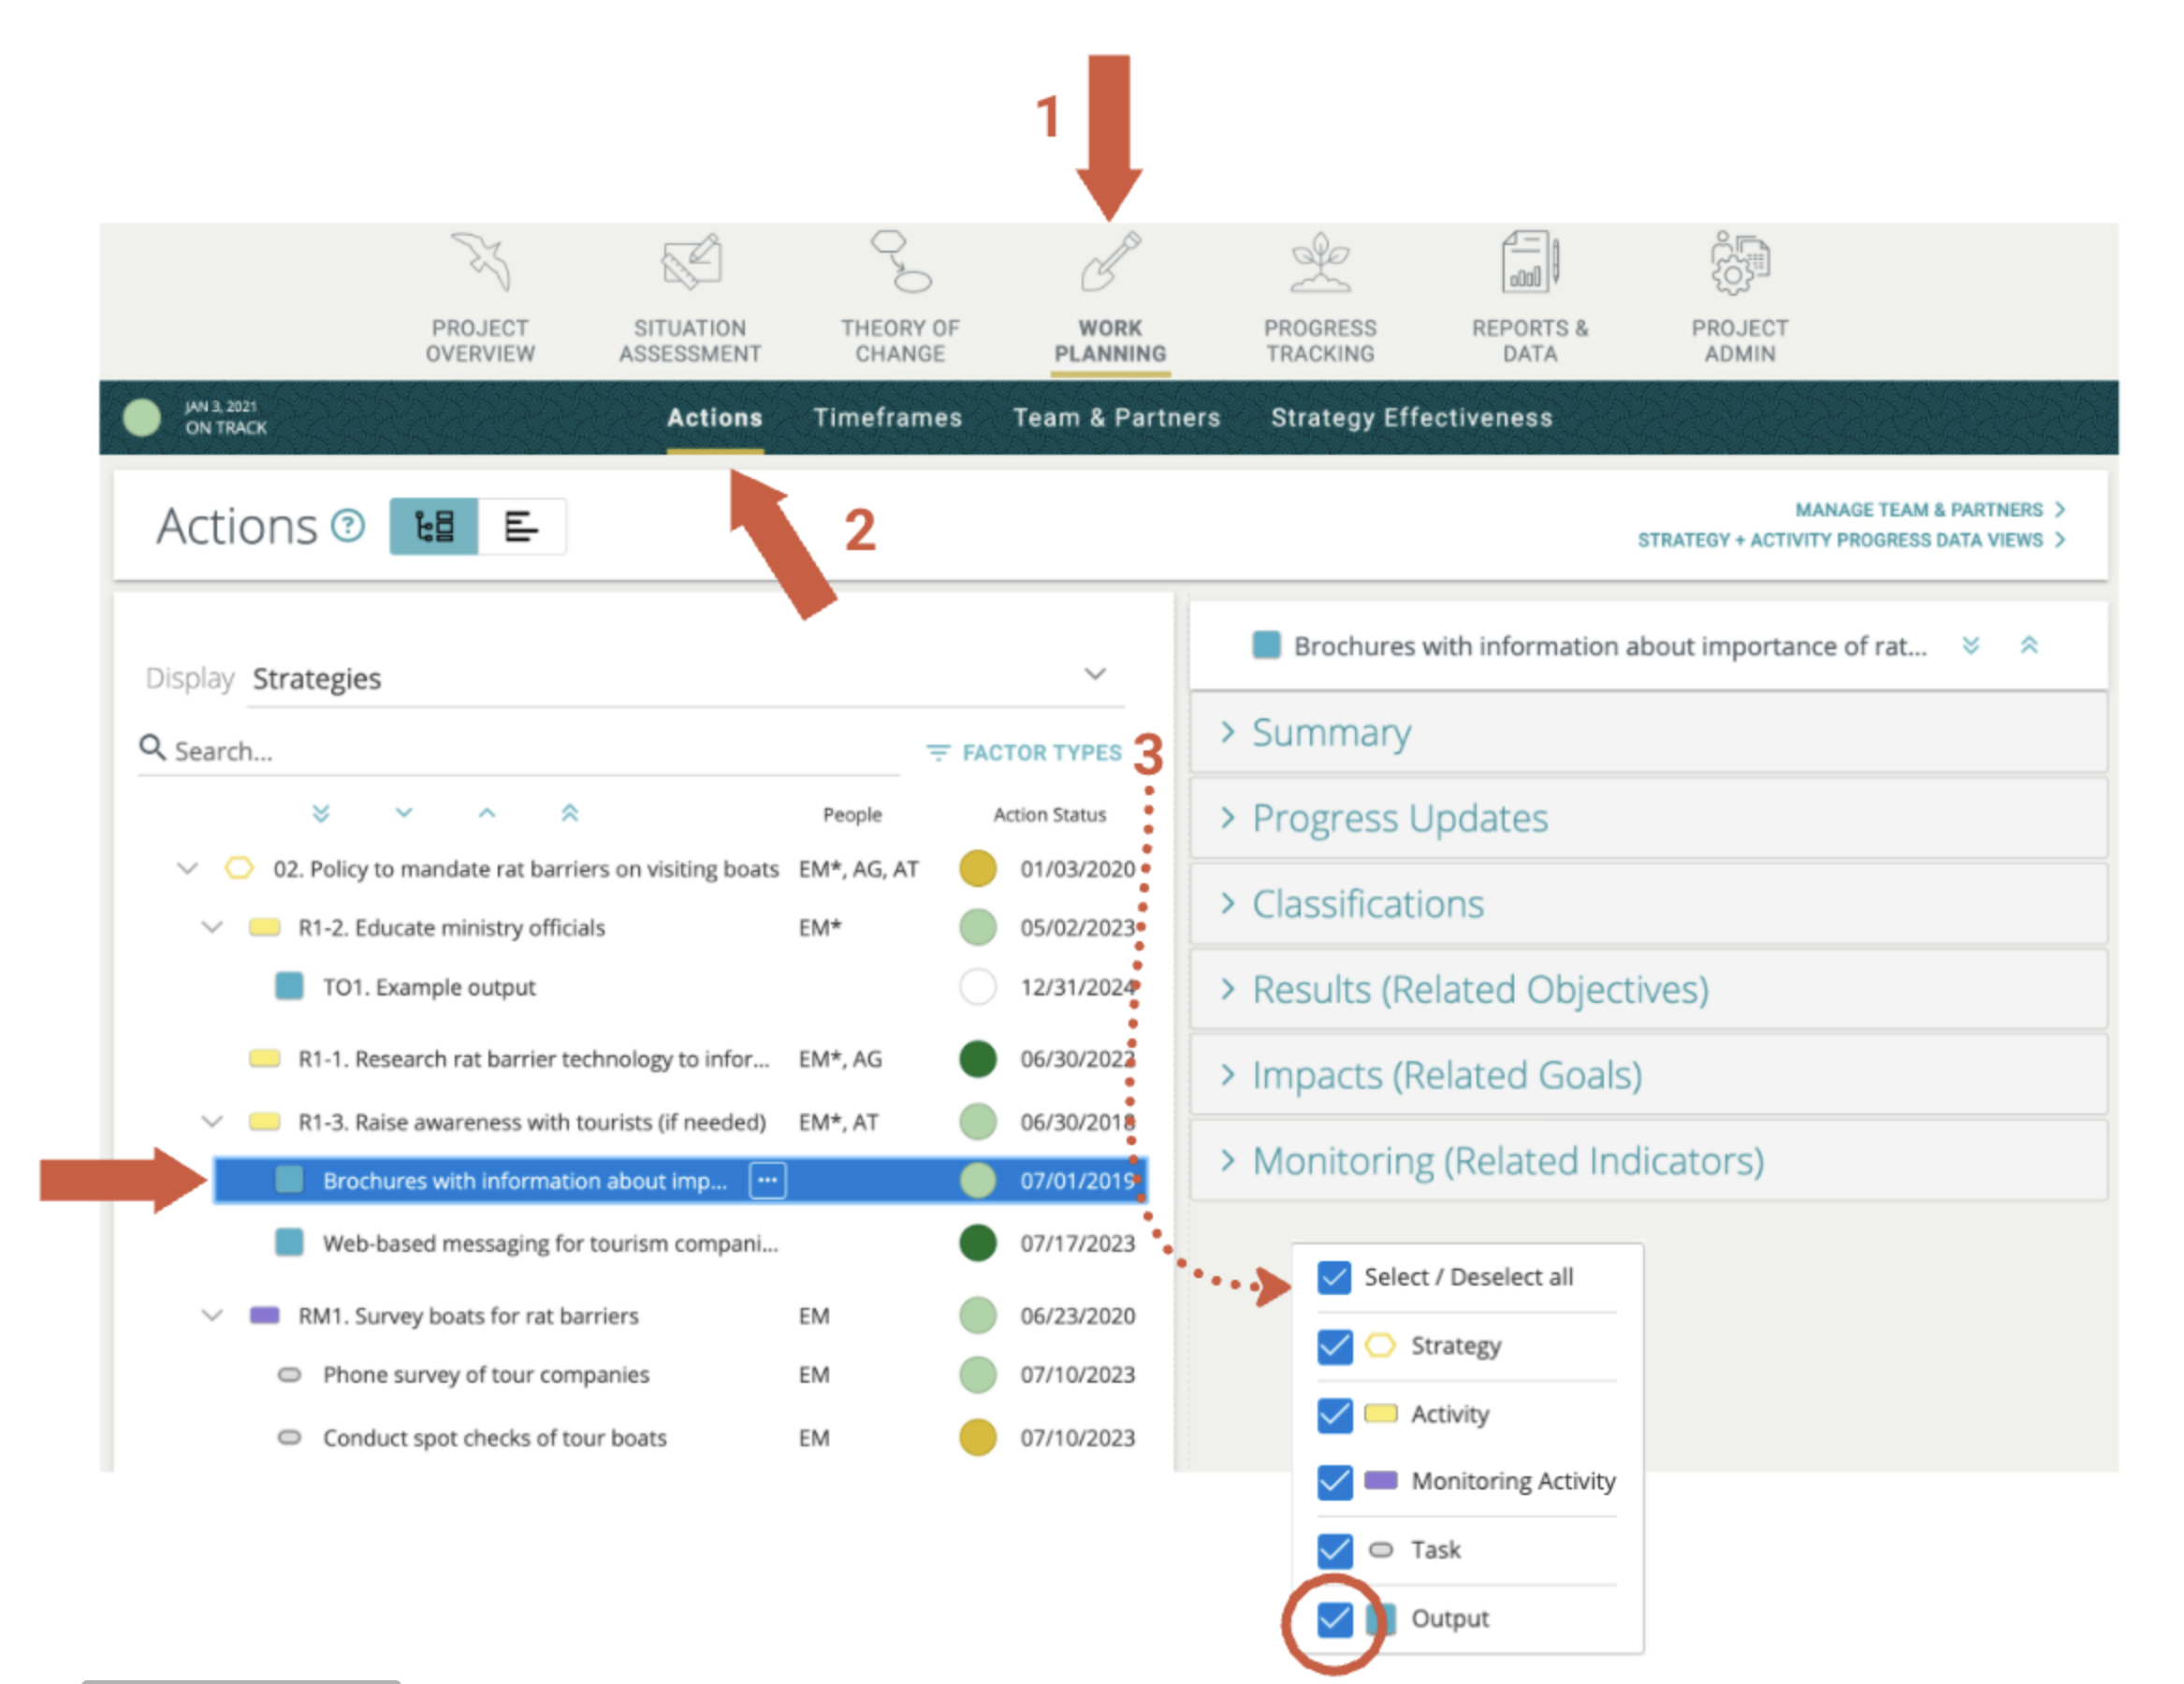This screenshot has width=2184, height=1684.
Task: Open Progress Tracking plant icon
Action: click(1320, 263)
